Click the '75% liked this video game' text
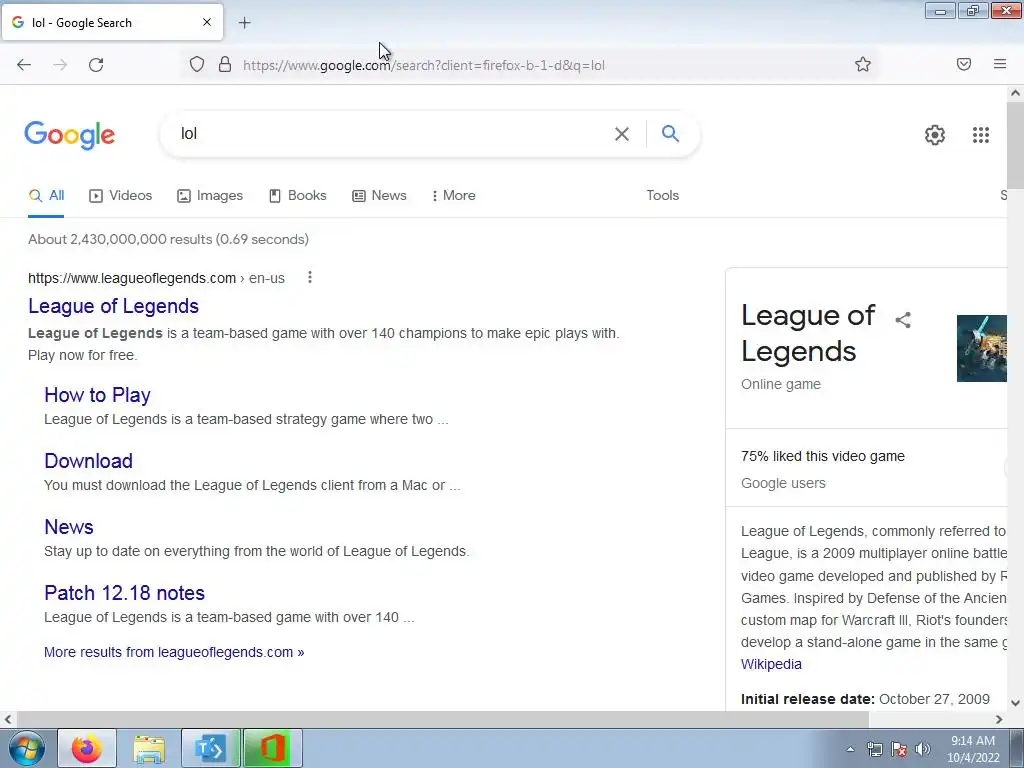1024x768 pixels. coord(822,456)
